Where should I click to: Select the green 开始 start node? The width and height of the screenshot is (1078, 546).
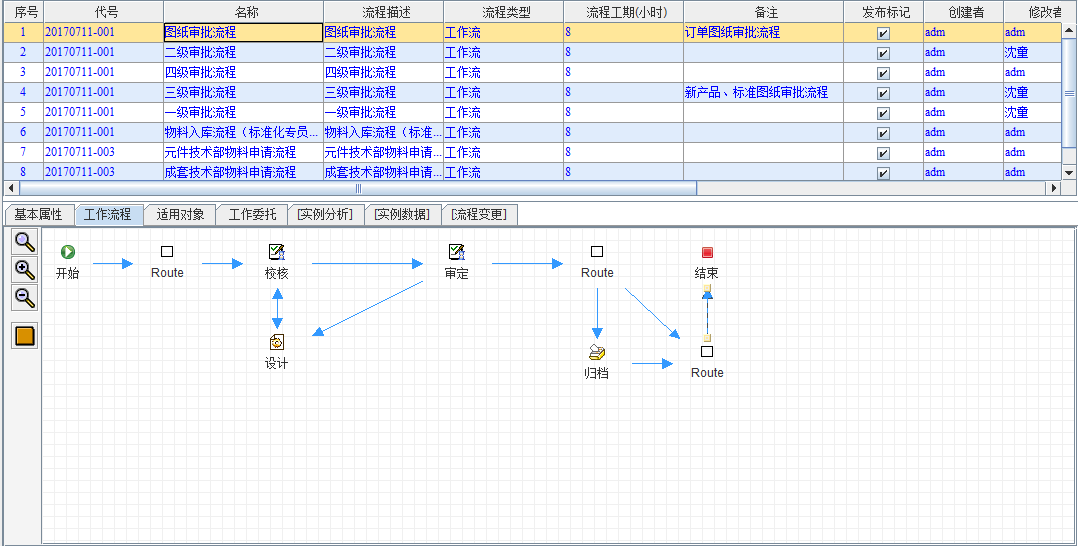(68, 252)
